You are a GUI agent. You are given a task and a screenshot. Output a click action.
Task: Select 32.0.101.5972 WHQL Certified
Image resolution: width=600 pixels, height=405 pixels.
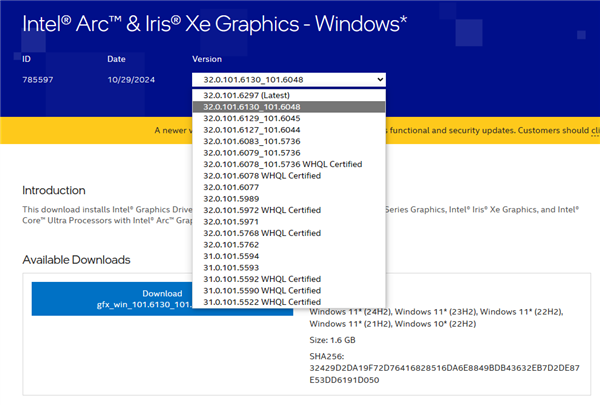[261, 210]
